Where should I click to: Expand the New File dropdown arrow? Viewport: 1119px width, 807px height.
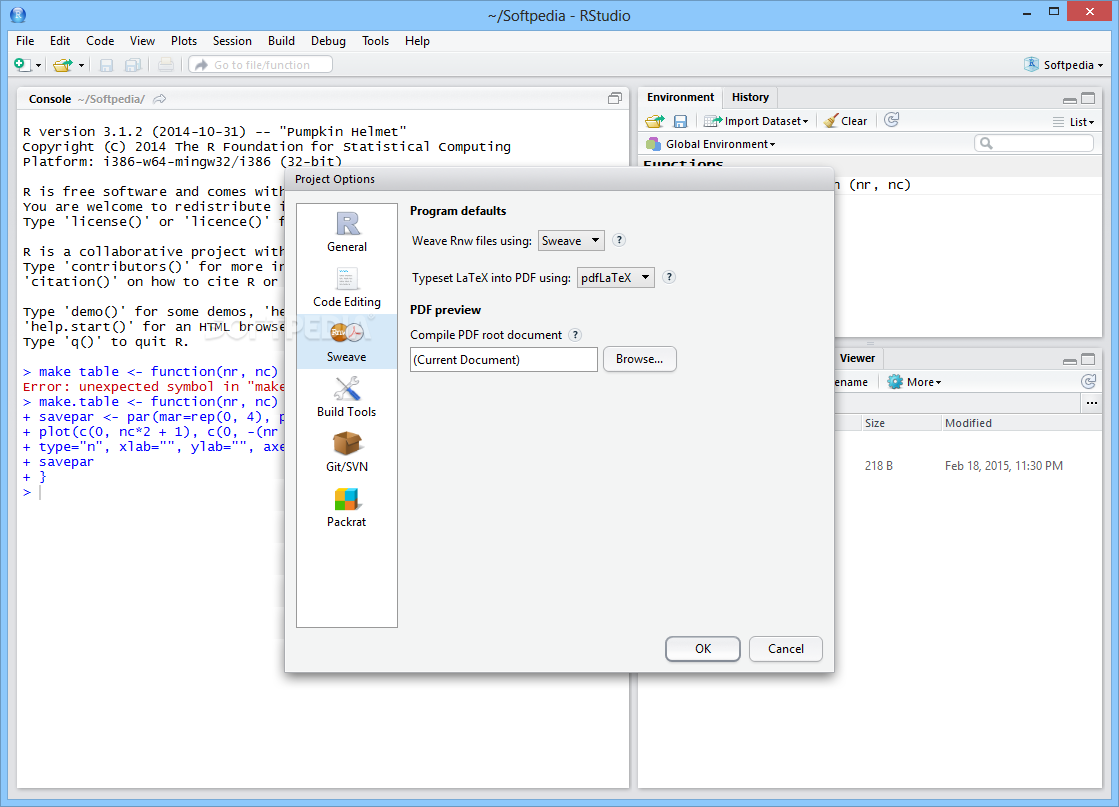[x=38, y=66]
